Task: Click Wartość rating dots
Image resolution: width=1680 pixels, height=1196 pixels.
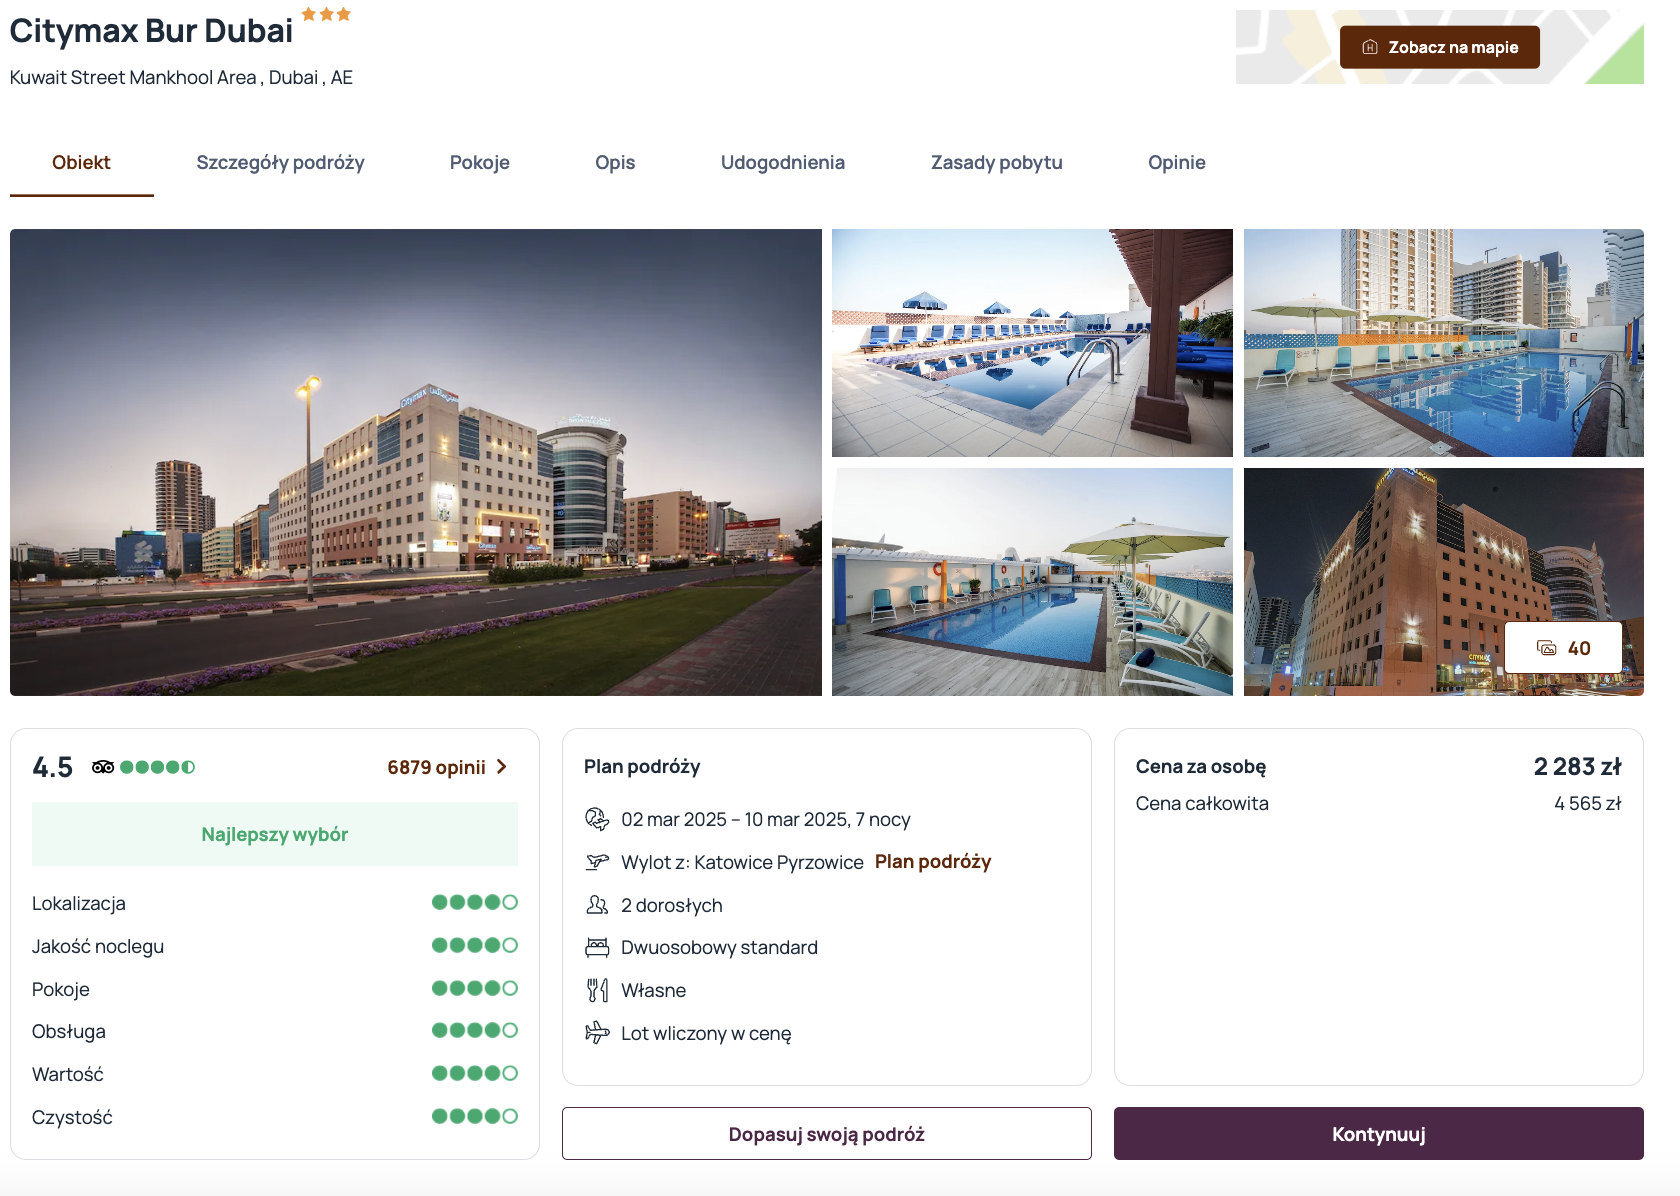Action: pyautogui.click(x=475, y=1073)
